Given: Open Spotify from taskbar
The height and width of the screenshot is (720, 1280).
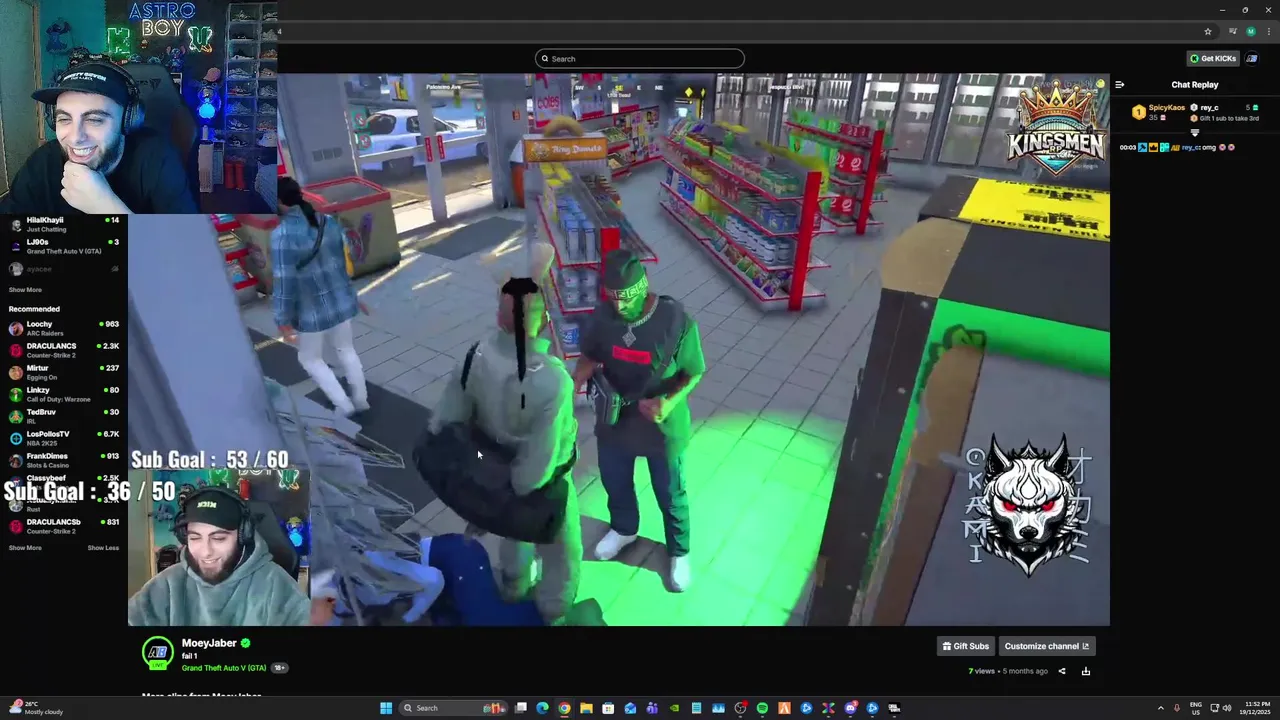Looking at the screenshot, I should tap(762, 708).
